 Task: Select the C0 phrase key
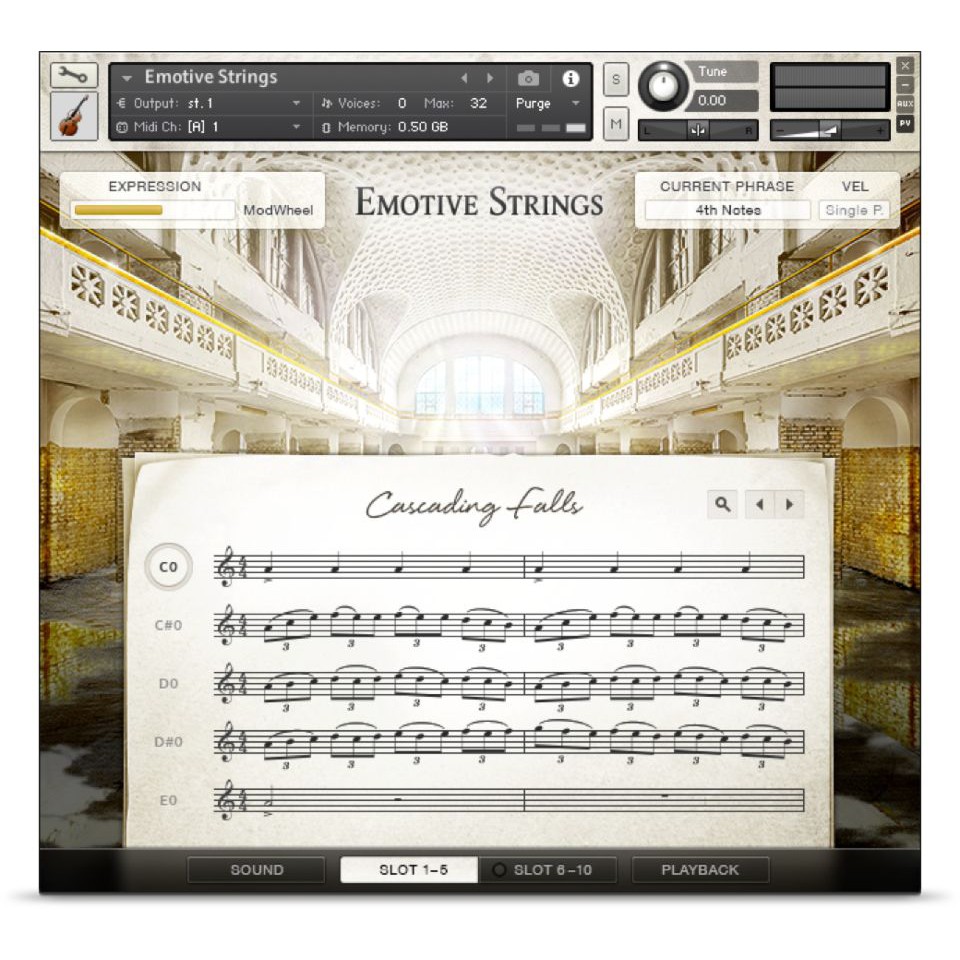coord(168,567)
